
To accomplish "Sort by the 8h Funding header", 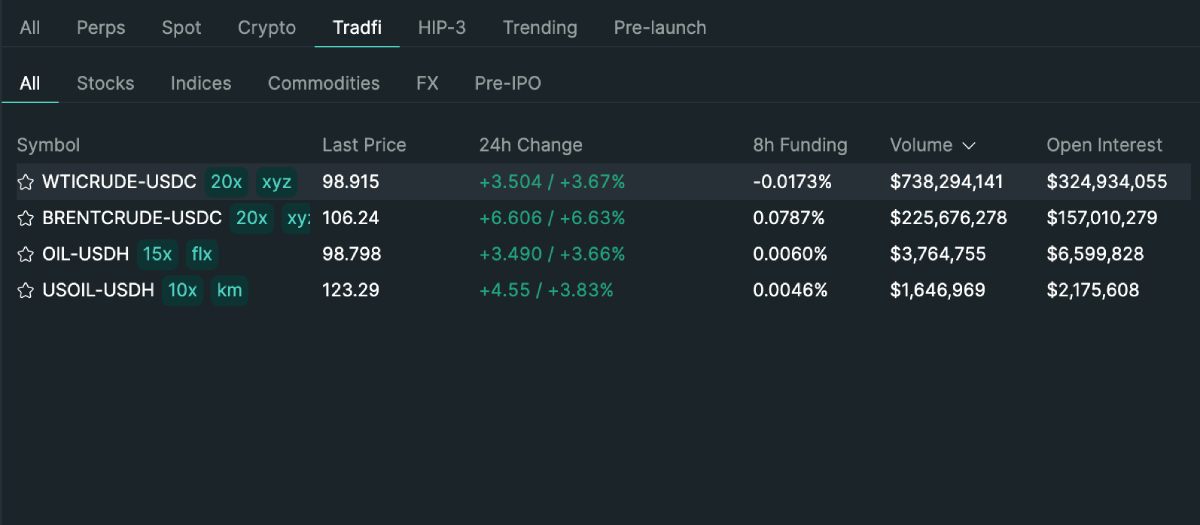I will (799, 145).
